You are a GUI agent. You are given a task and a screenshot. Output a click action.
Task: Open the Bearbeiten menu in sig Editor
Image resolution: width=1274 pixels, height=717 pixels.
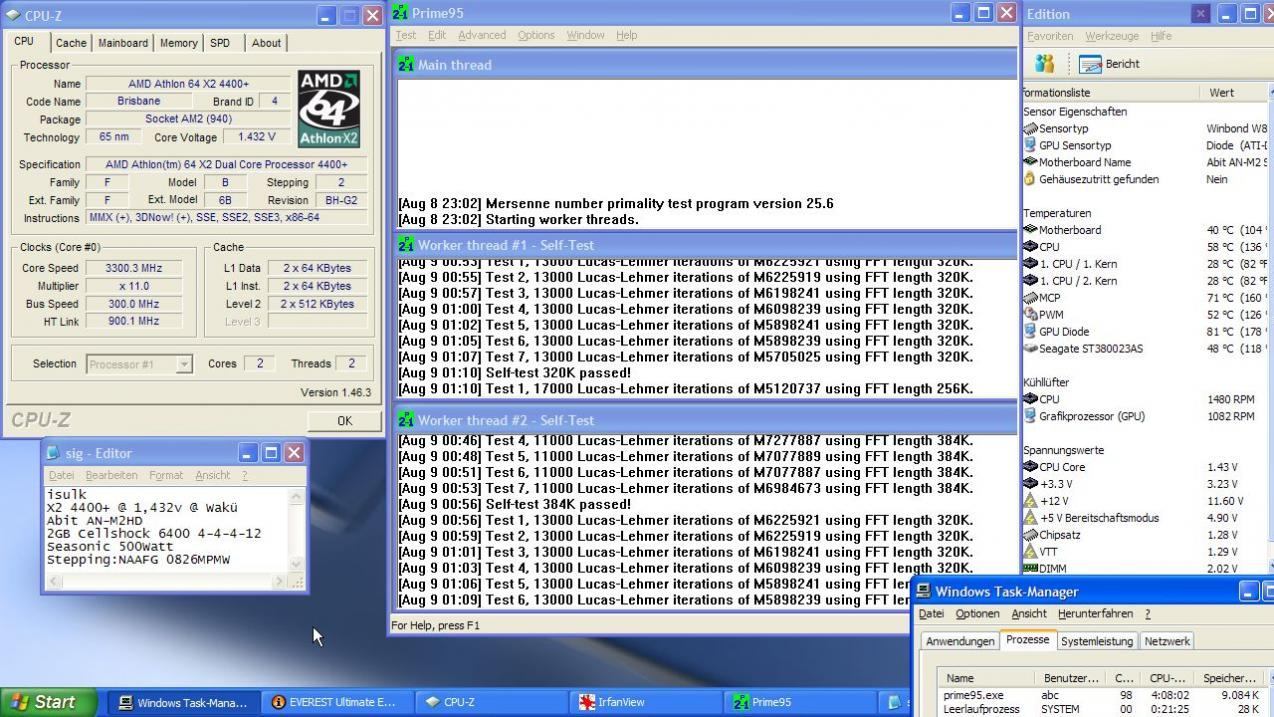[x=112, y=475]
